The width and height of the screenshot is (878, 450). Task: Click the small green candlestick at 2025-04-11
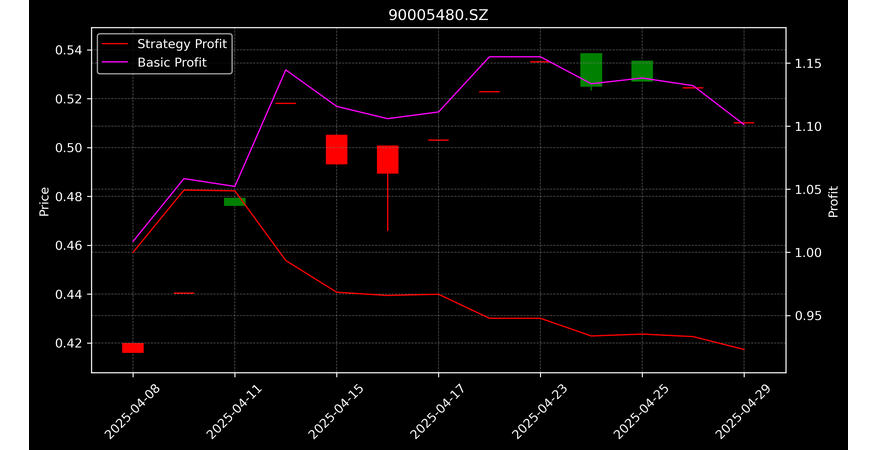coord(235,201)
